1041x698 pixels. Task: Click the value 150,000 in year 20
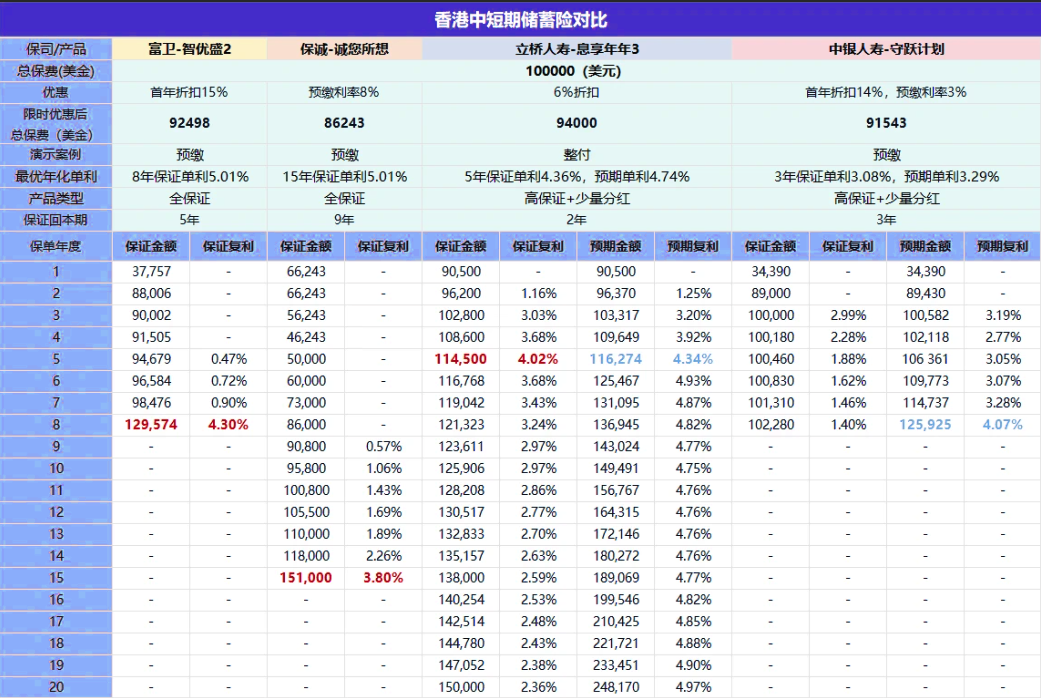tap(461, 687)
